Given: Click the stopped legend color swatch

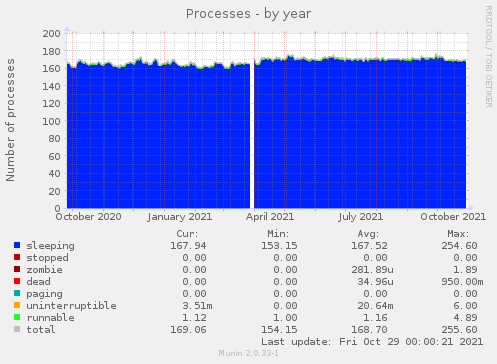Looking at the screenshot, I should click(x=17, y=257).
